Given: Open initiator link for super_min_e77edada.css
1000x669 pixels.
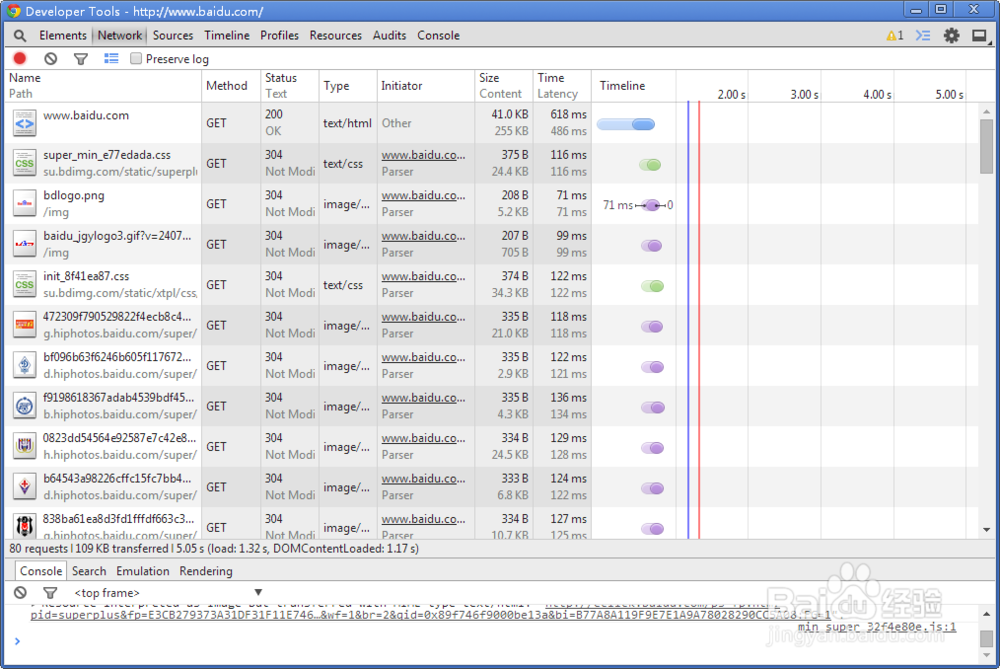Looking at the screenshot, I should [423, 155].
